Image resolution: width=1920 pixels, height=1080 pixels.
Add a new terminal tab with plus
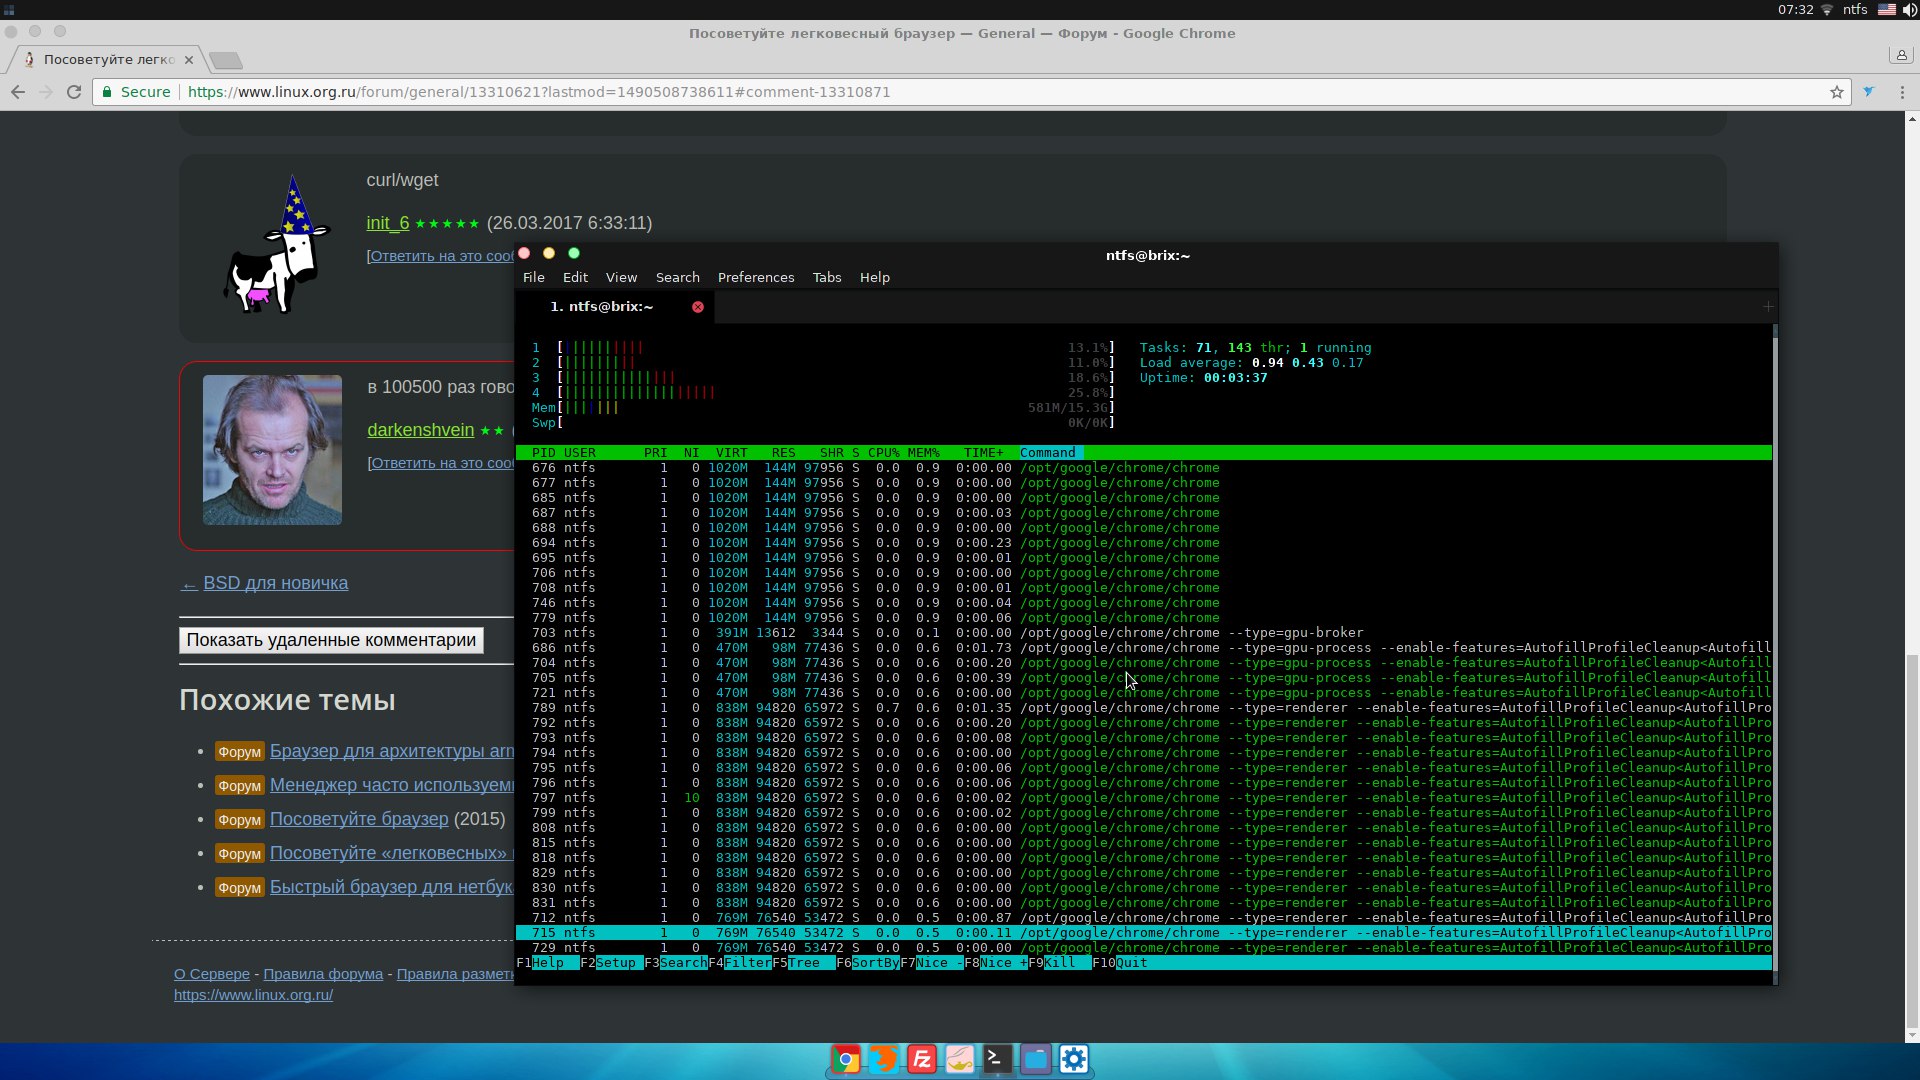pos(1768,307)
